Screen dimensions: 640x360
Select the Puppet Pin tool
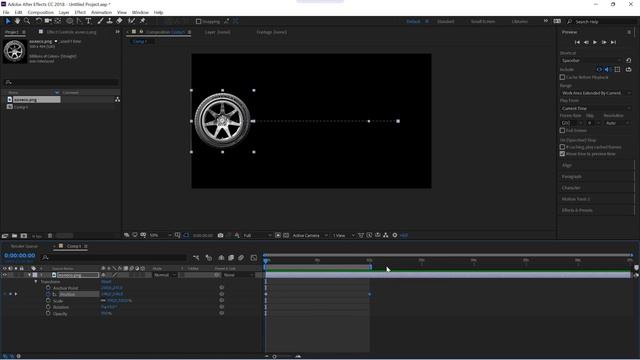pos(143,21)
